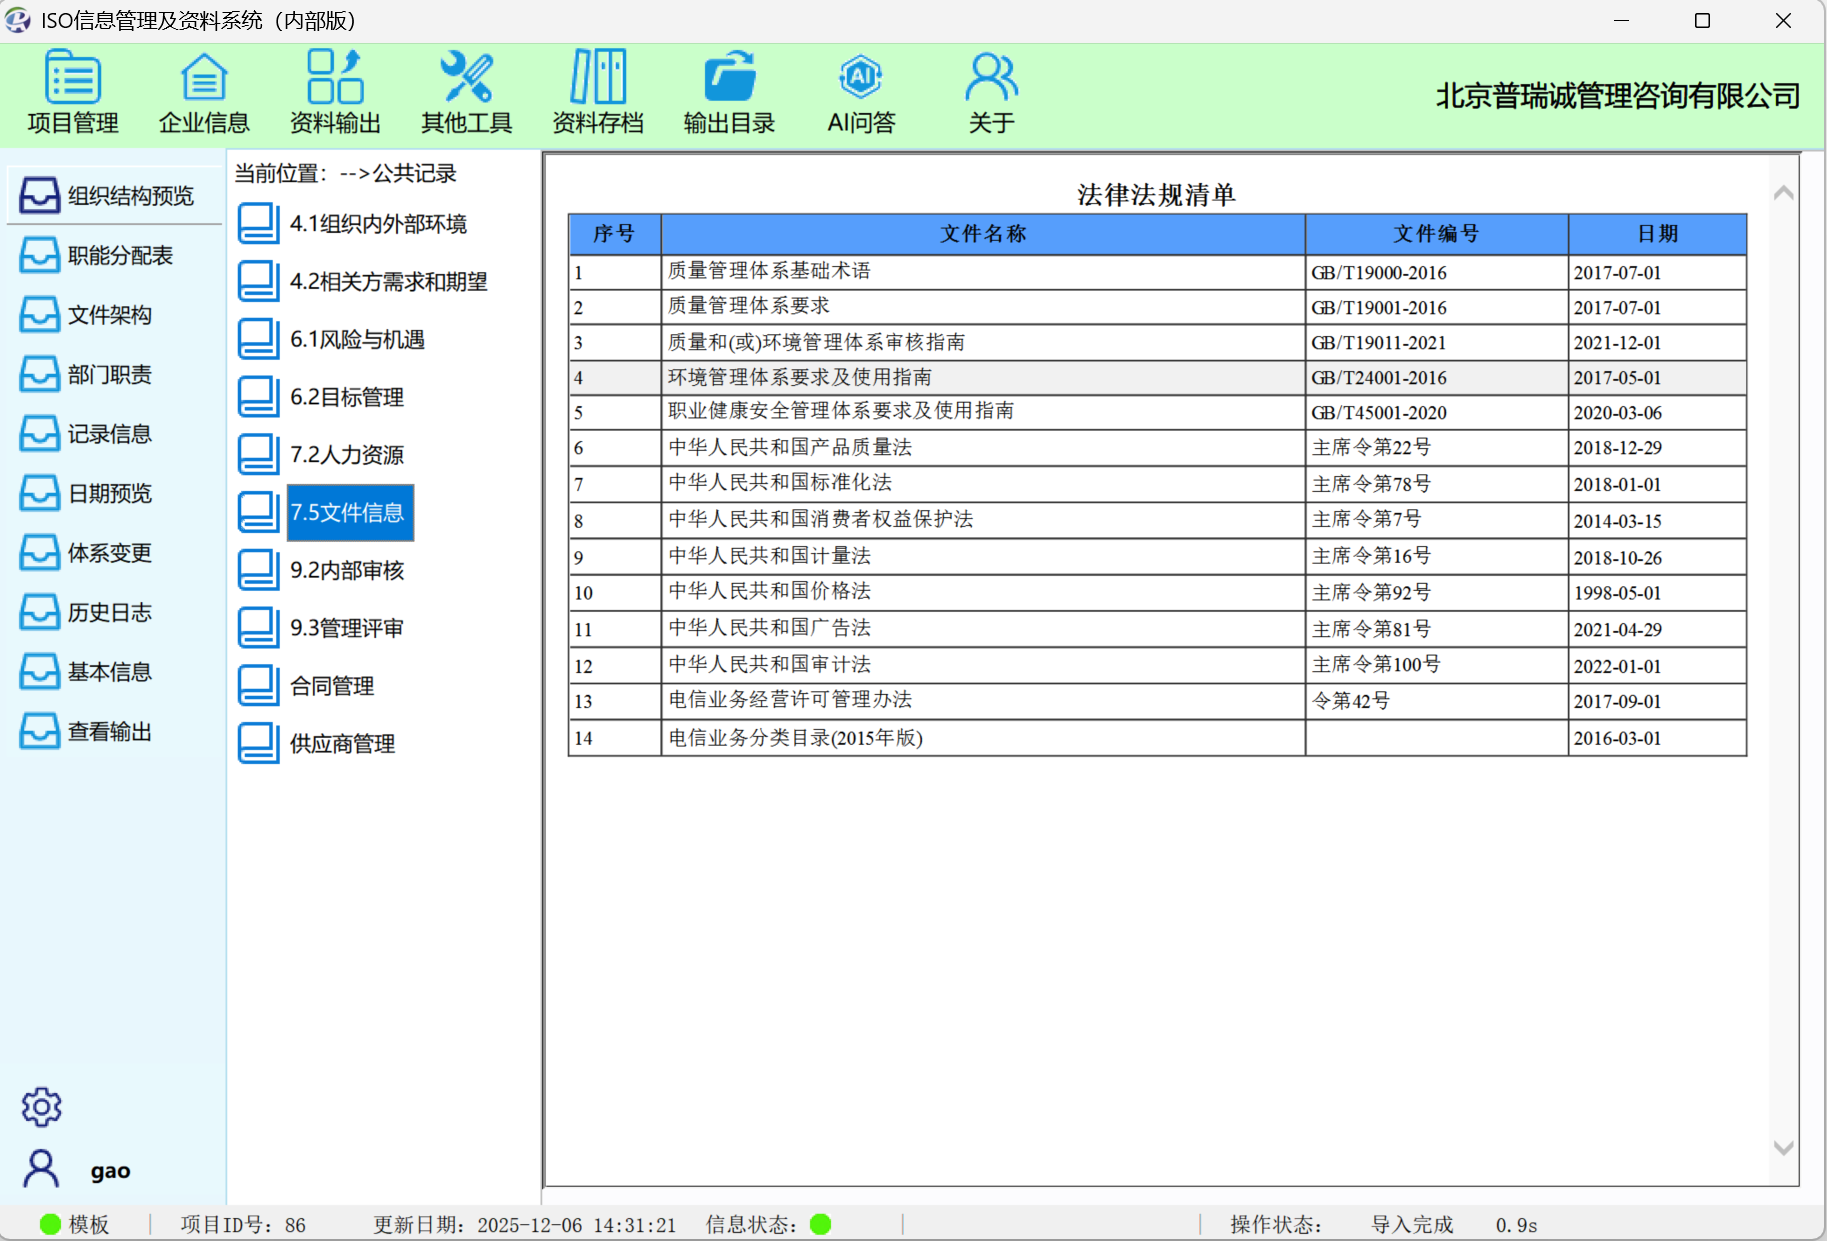Click the scroll-up arrow of the document view

1783,193
